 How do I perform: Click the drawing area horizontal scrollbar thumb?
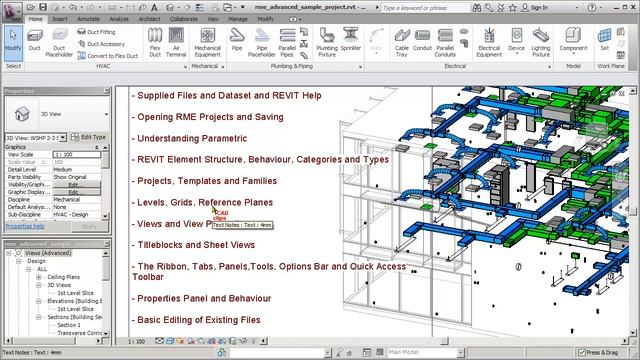coord(444,341)
